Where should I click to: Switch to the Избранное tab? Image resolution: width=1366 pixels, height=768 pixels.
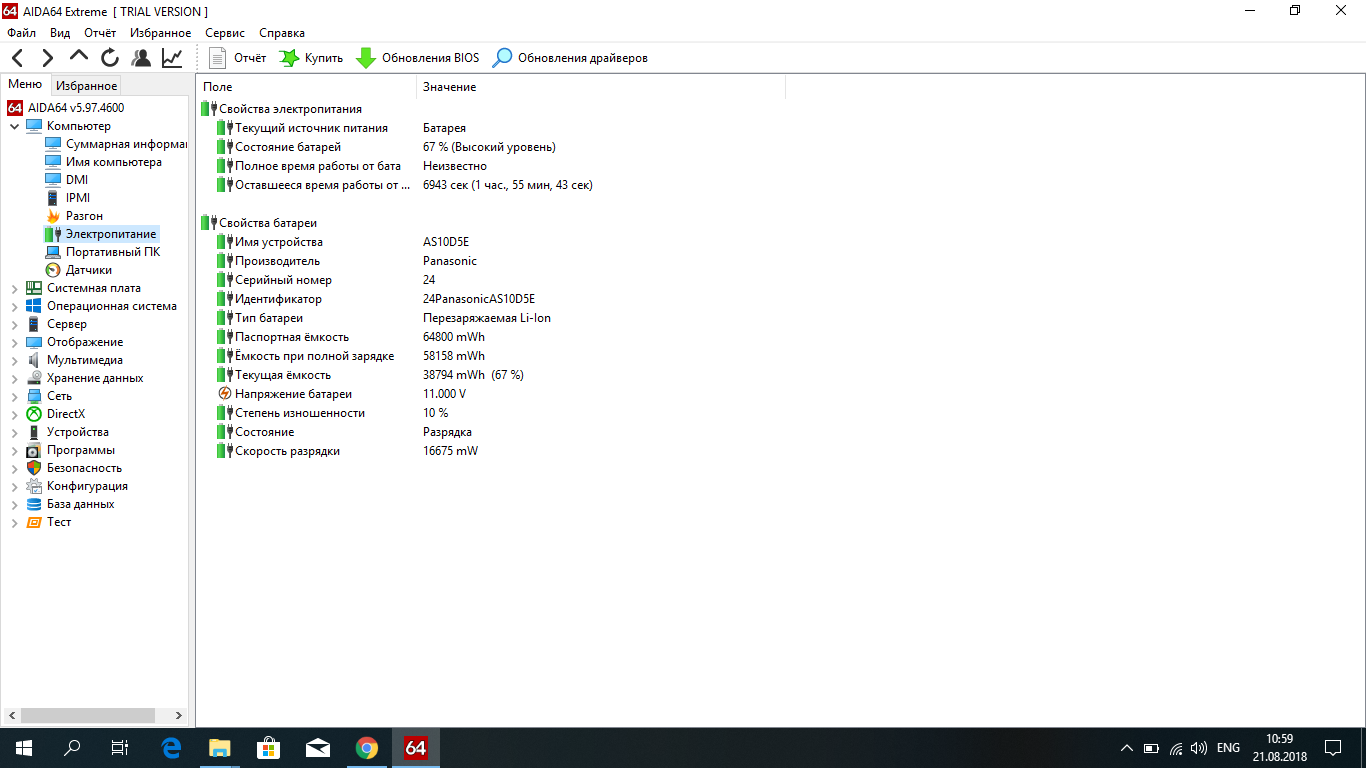point(86,86)
